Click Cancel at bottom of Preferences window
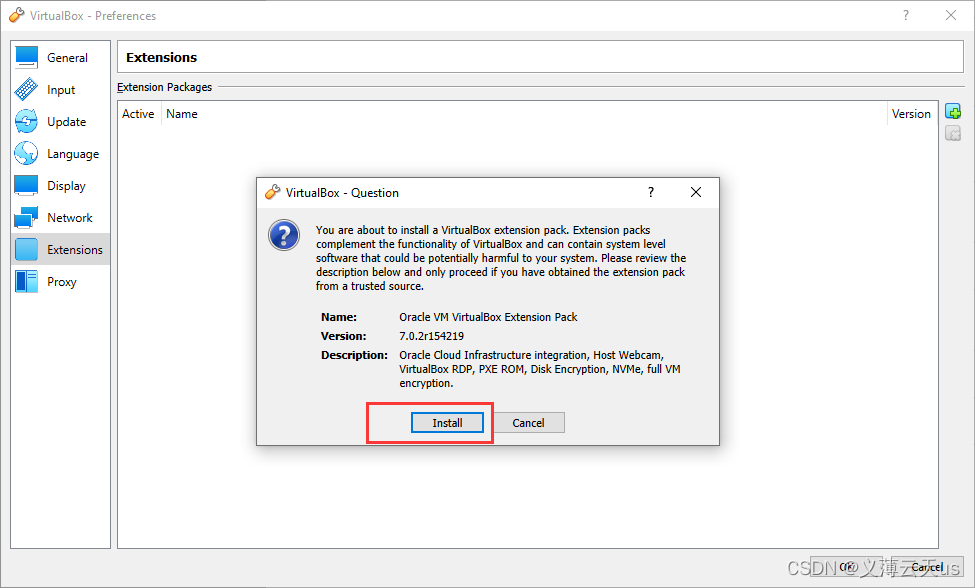This screenshot has width=975, height=588. tap(926, 566)
